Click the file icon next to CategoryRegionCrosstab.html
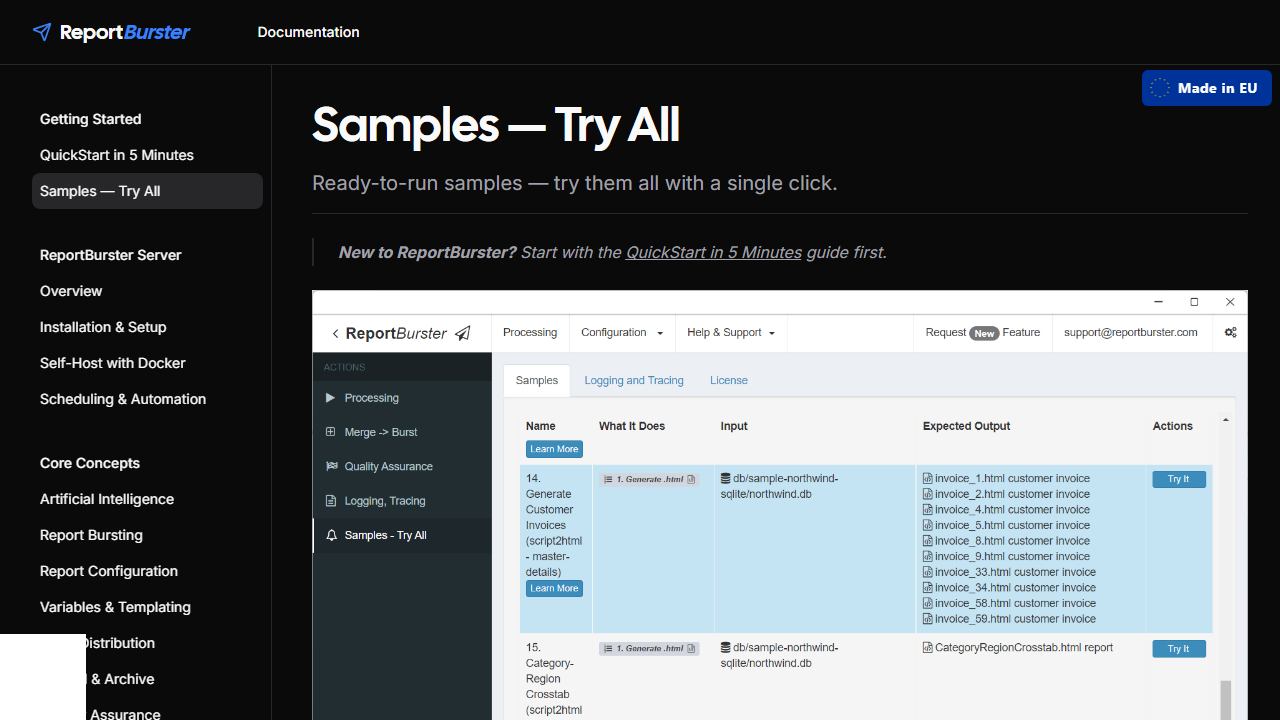 928,647
